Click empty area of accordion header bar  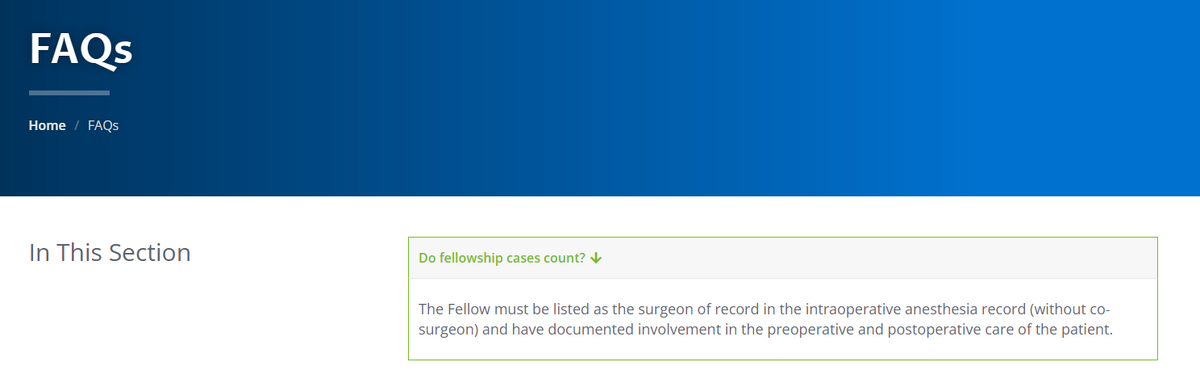click(880, 258)
